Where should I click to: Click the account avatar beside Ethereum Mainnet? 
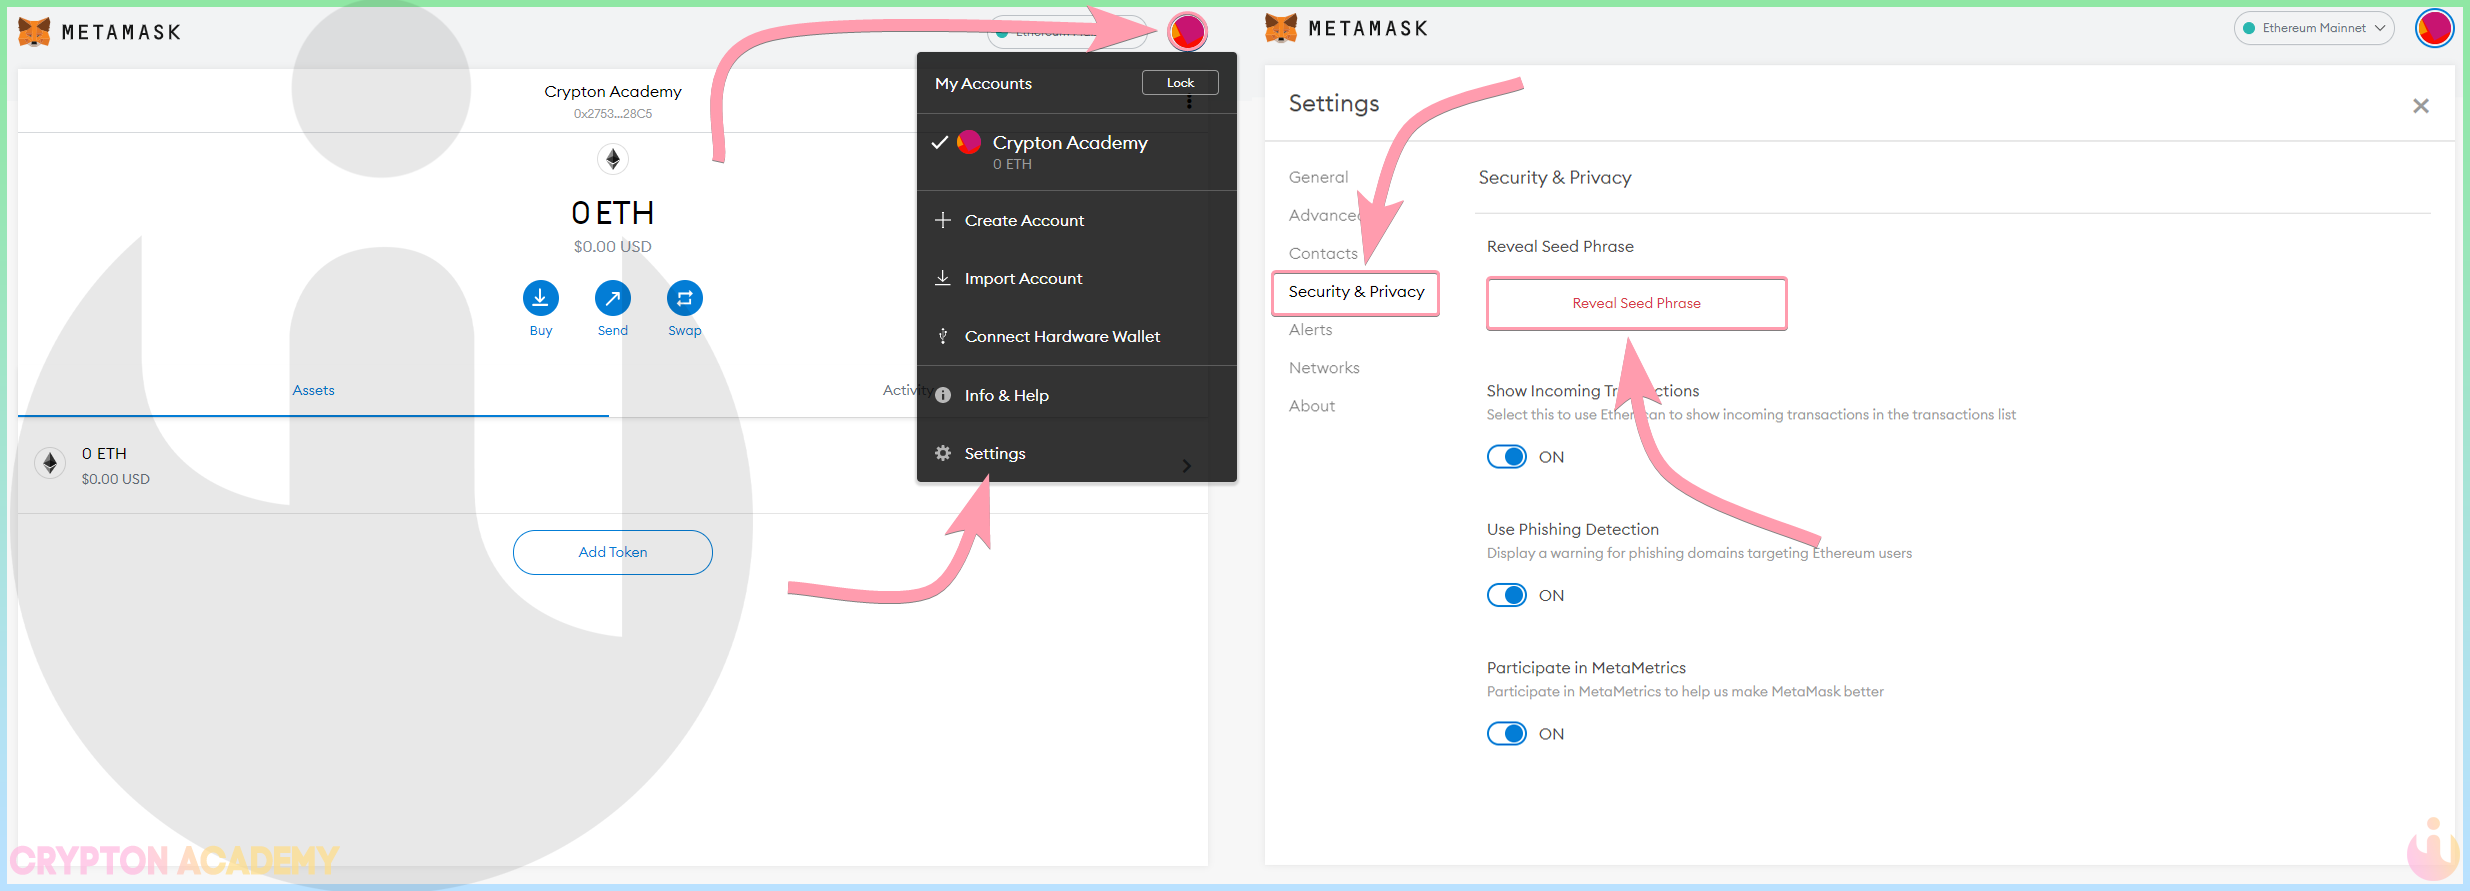[x=2434, y=28]
